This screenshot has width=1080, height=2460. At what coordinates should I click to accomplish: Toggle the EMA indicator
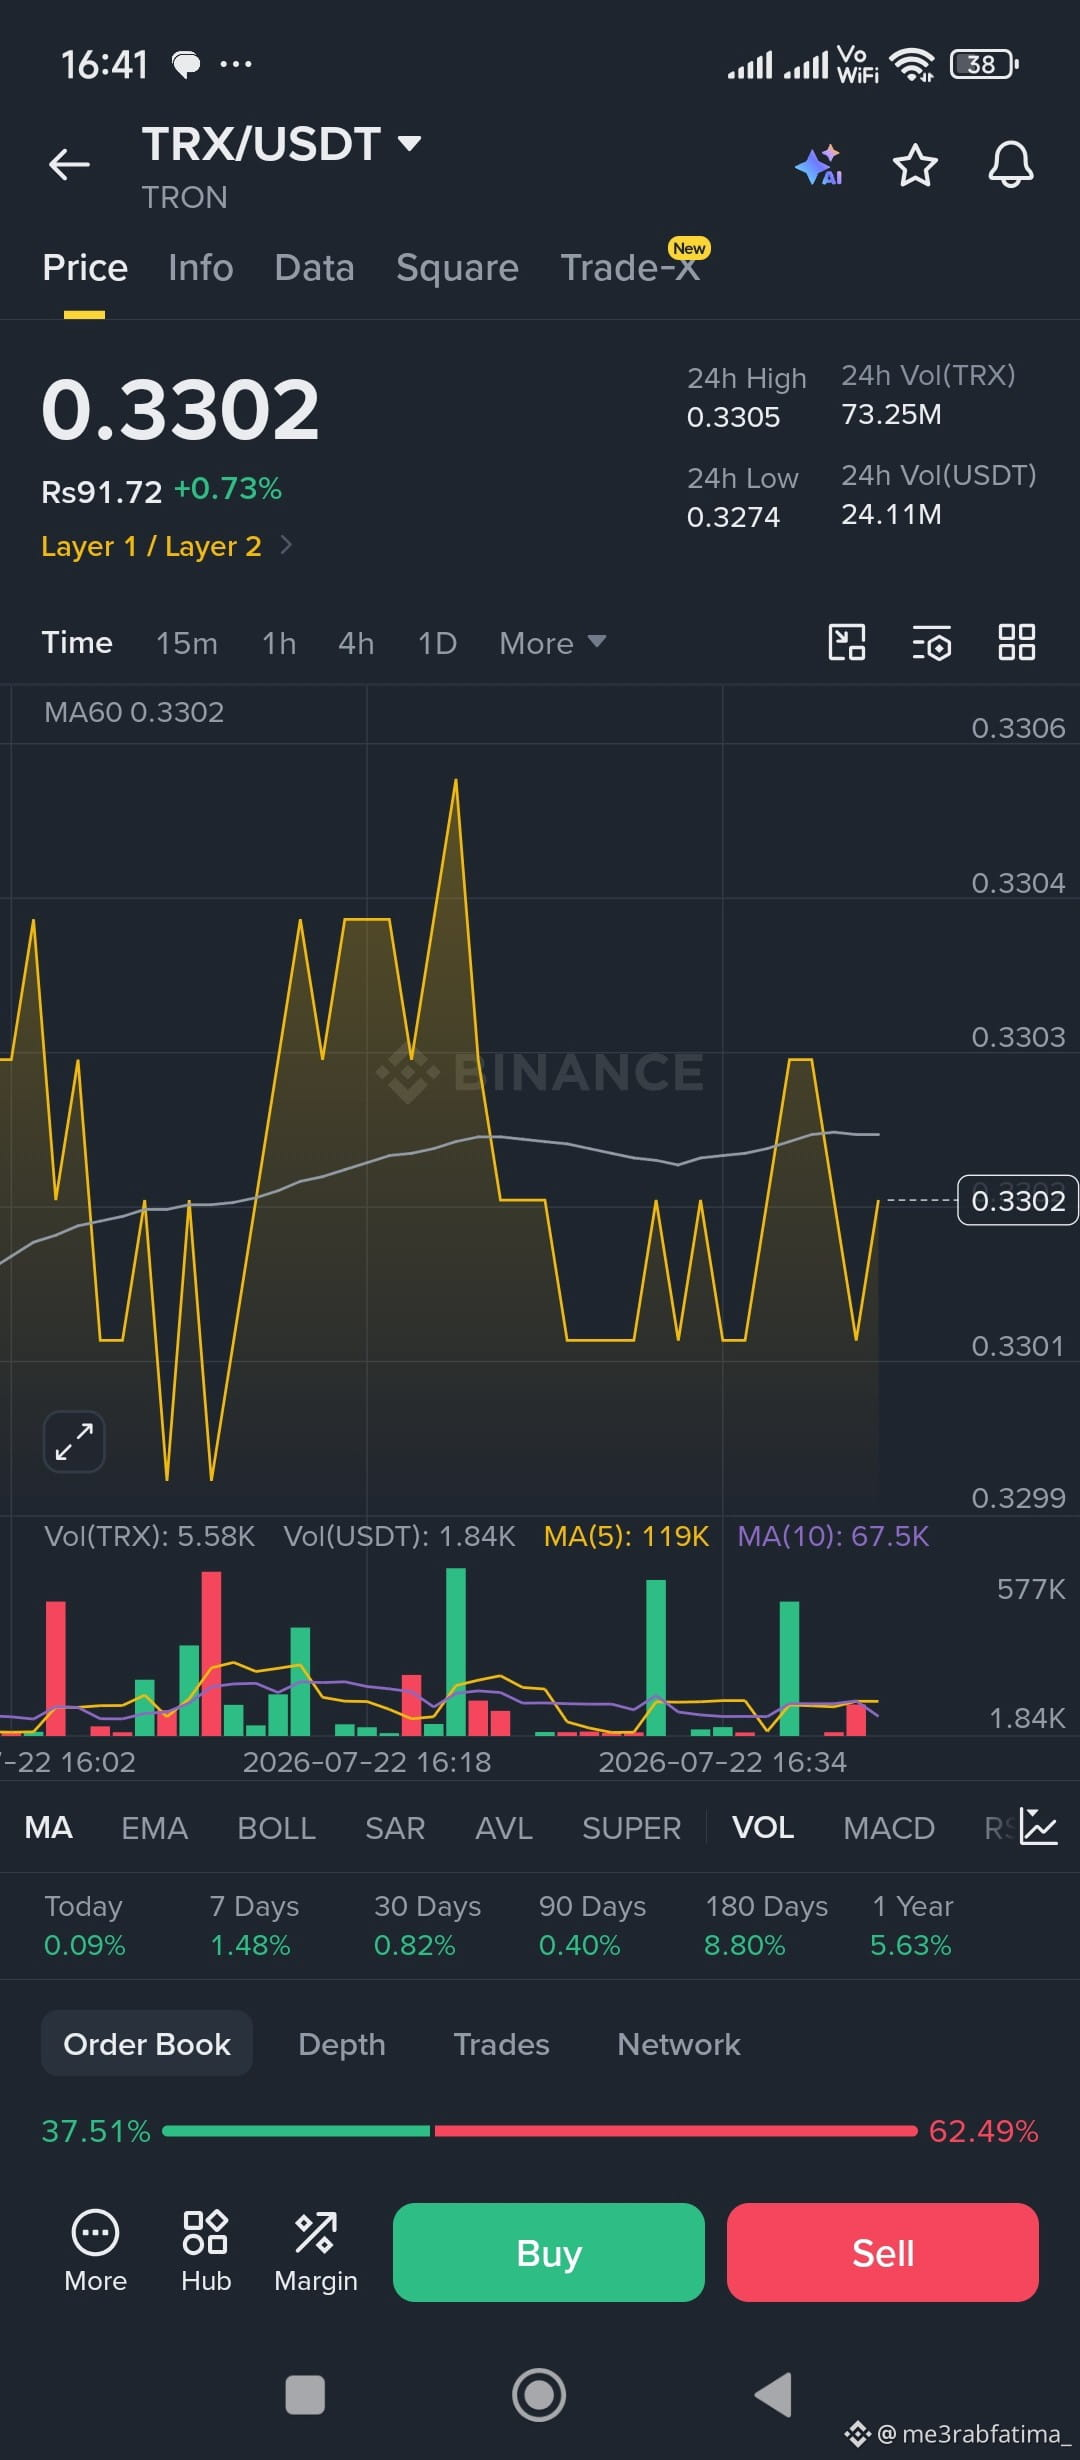pyautogui.click(x=154, y=1828)
